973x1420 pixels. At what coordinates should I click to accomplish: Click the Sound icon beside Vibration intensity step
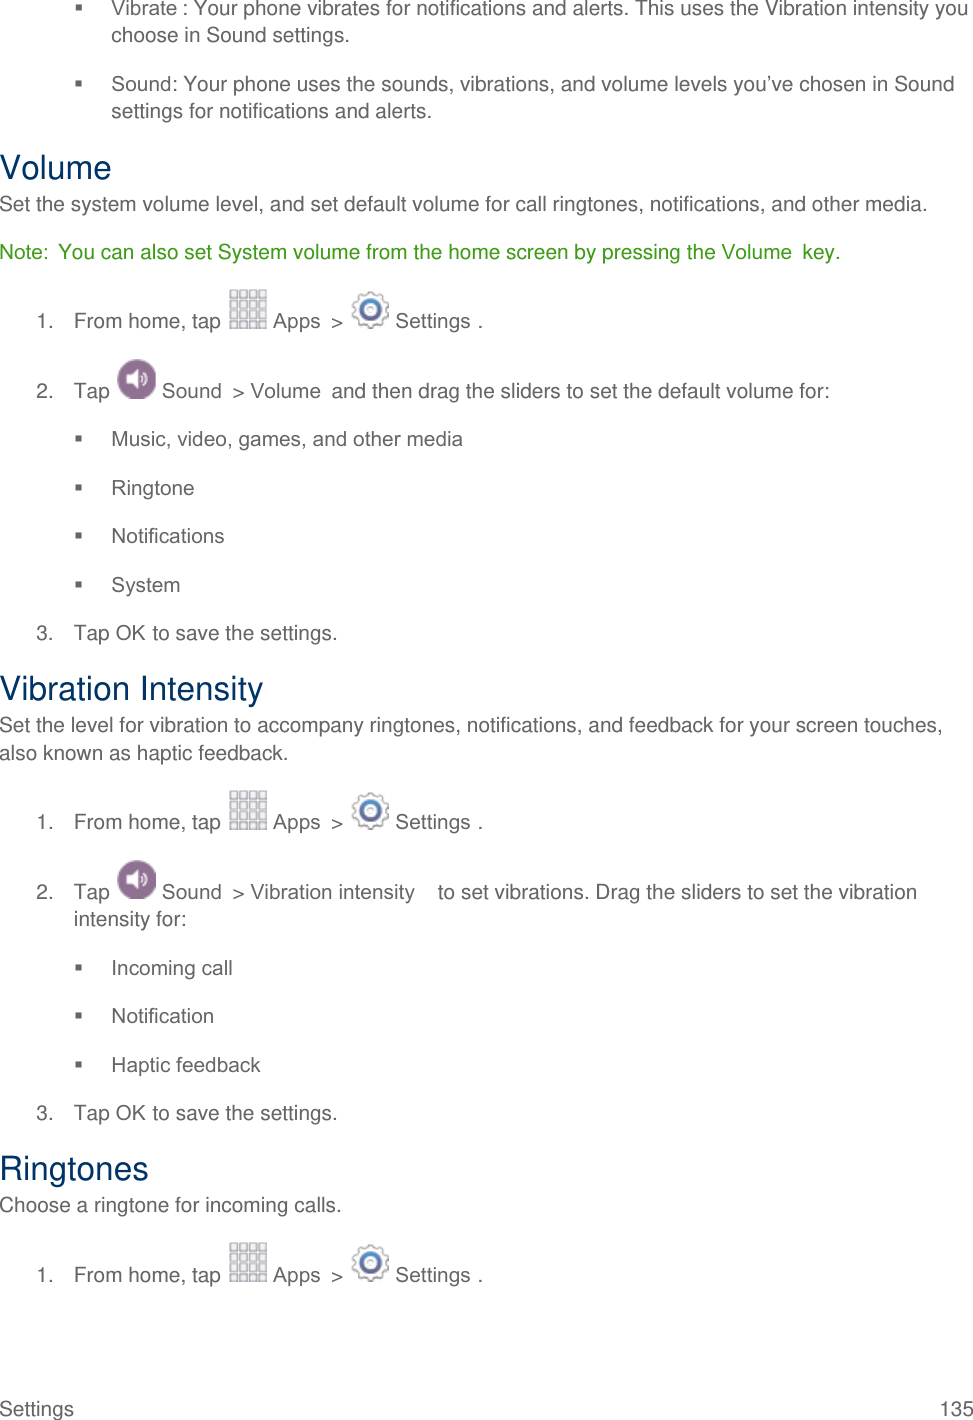click(x=137, y=881)
